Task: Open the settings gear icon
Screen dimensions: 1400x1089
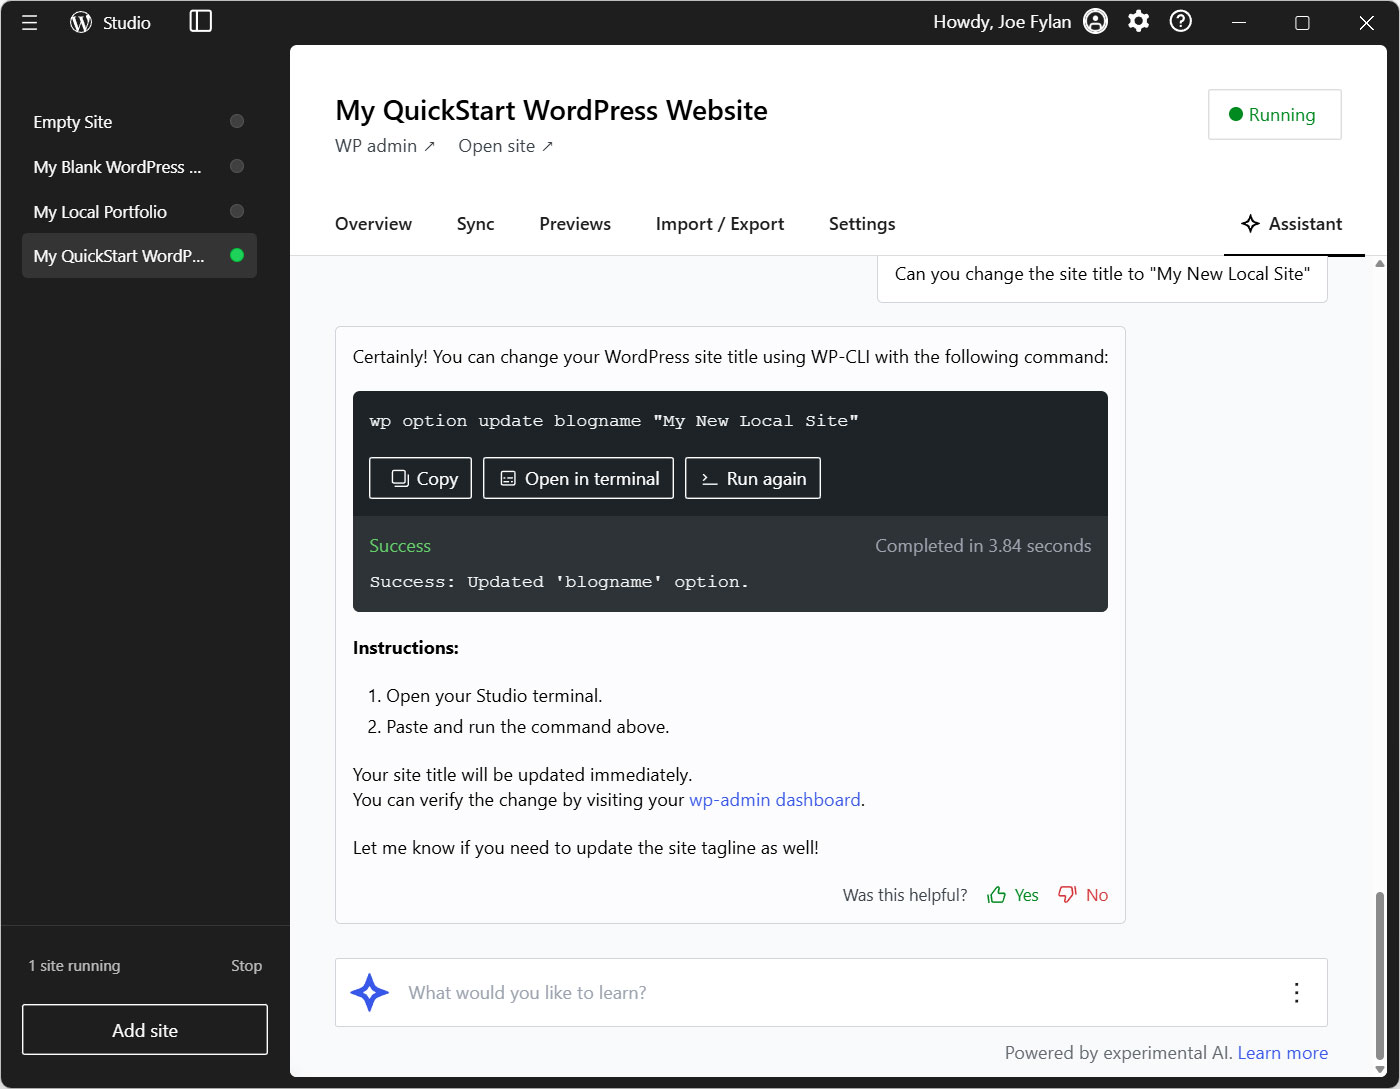Action: pos(1138,20)
